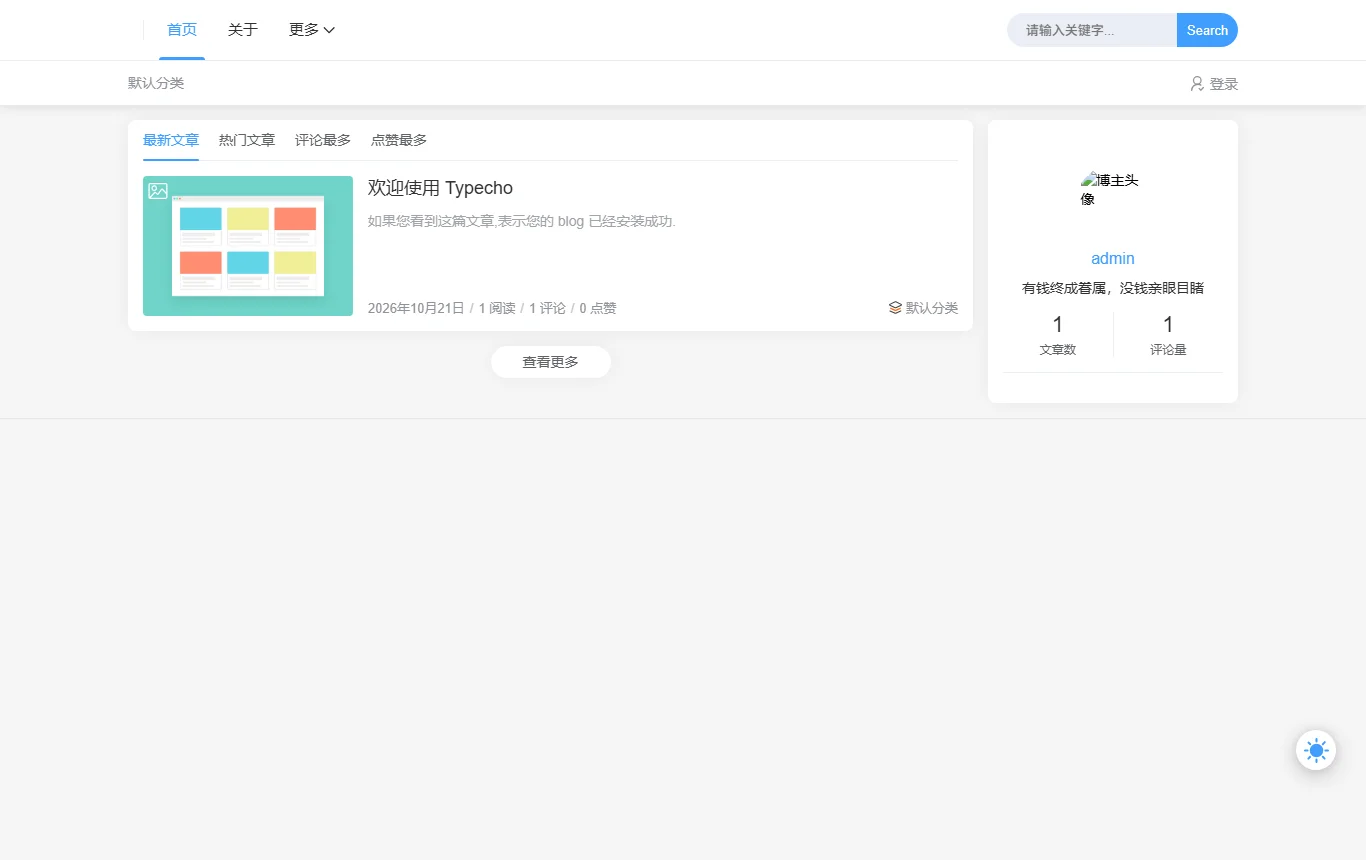The width and height of the screenshot is (1366, 860).
Task: Click the admin author name
Action: [x=1113, y=258]
